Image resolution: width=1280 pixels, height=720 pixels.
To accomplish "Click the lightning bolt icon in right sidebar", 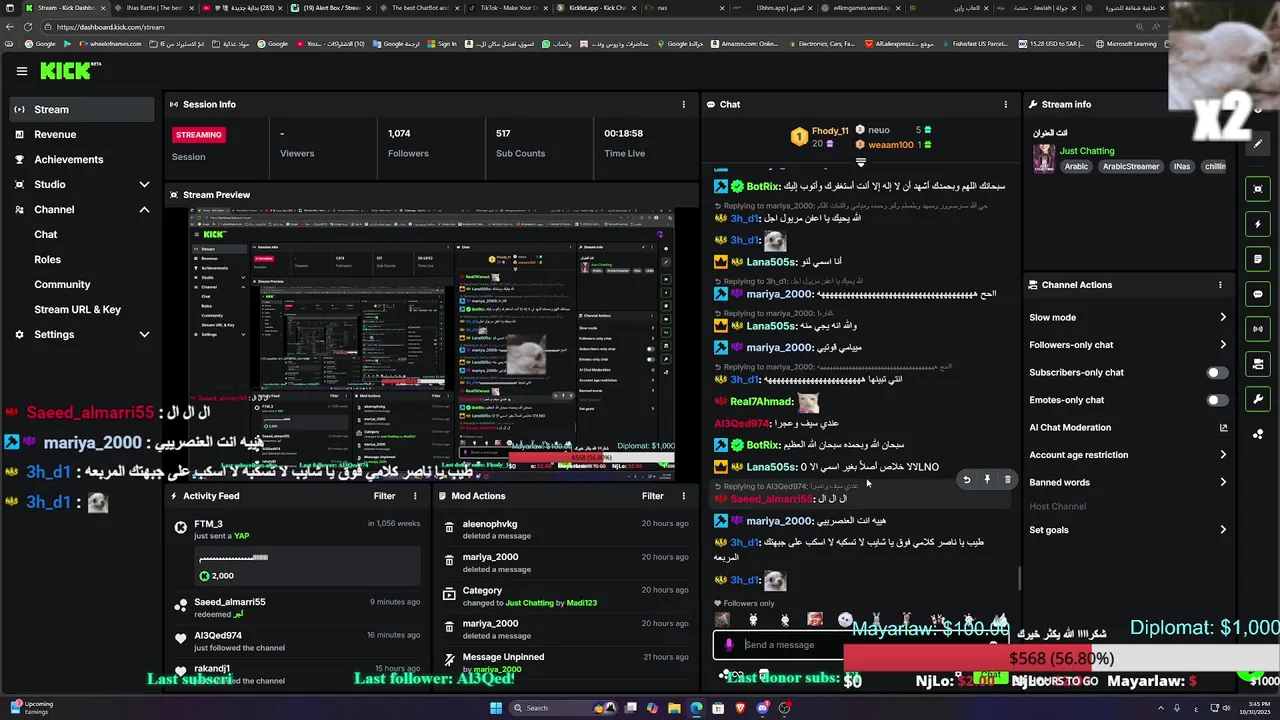I will 1258,224.
